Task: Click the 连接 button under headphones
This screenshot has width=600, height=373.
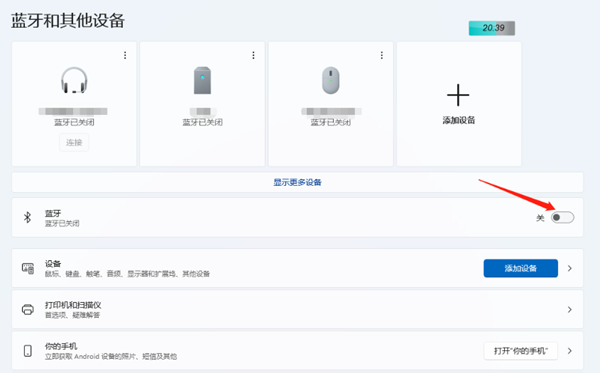Action: coord(74,142)
